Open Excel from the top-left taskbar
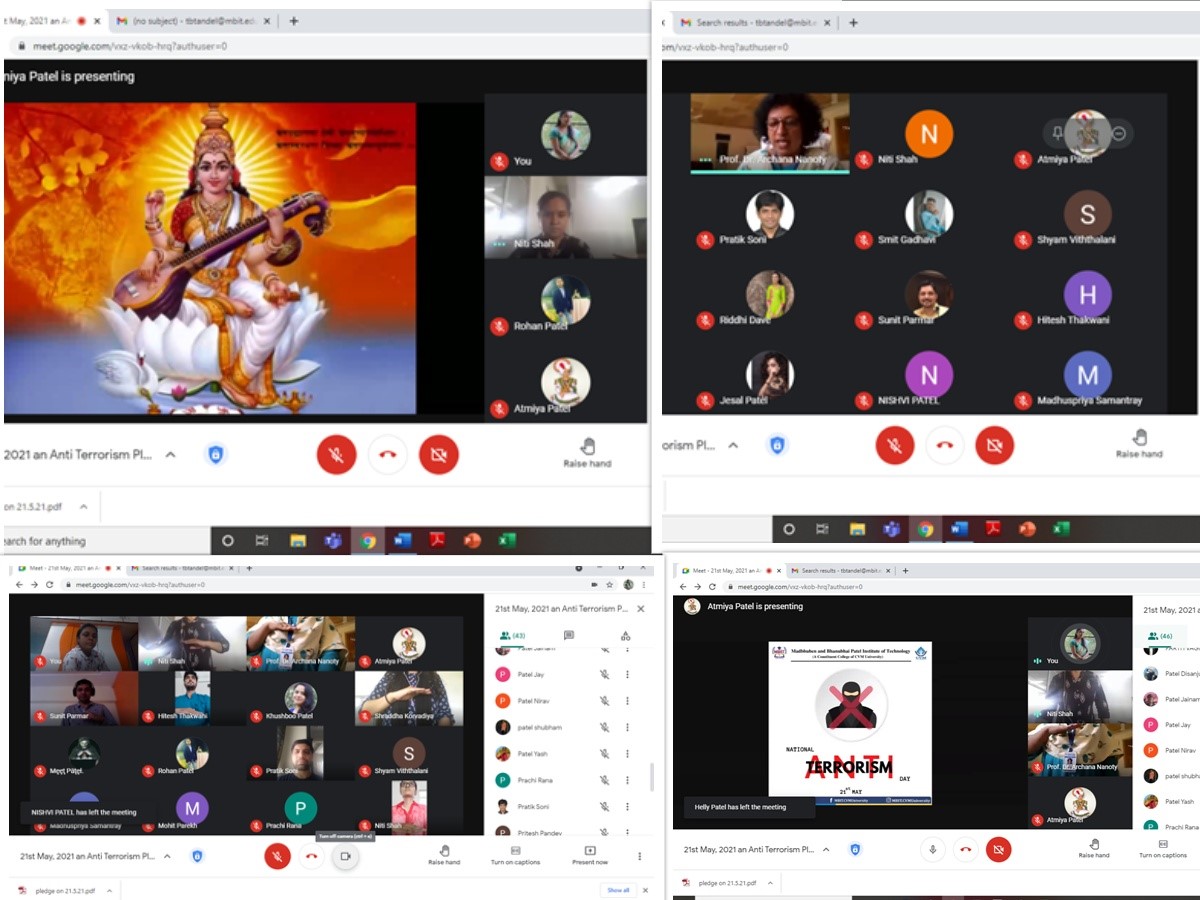Viewport: 1200px width, 900px height. tap(507, 541)
